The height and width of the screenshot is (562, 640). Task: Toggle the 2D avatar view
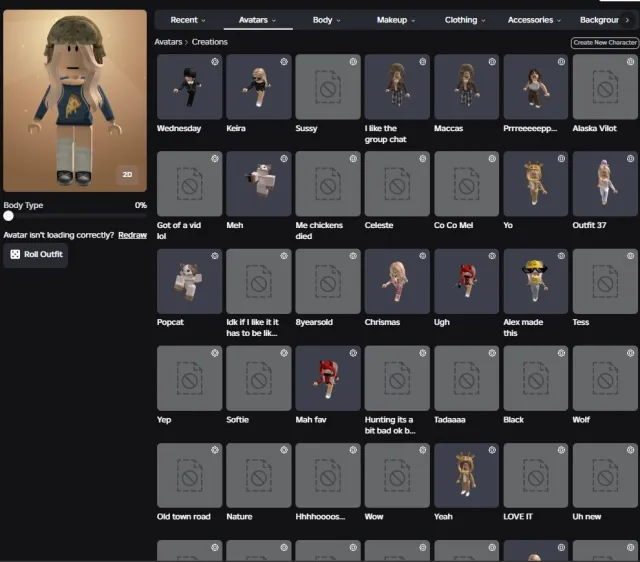[127, 175]
